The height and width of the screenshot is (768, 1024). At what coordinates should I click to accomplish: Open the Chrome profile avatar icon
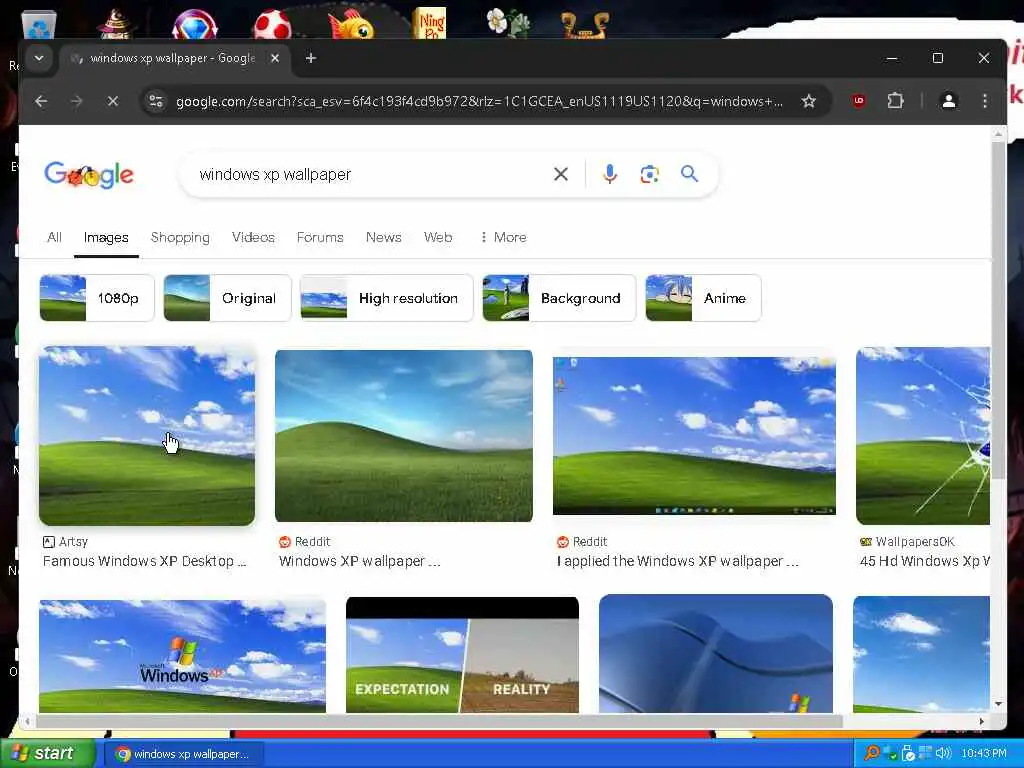(x=948, y=101)
